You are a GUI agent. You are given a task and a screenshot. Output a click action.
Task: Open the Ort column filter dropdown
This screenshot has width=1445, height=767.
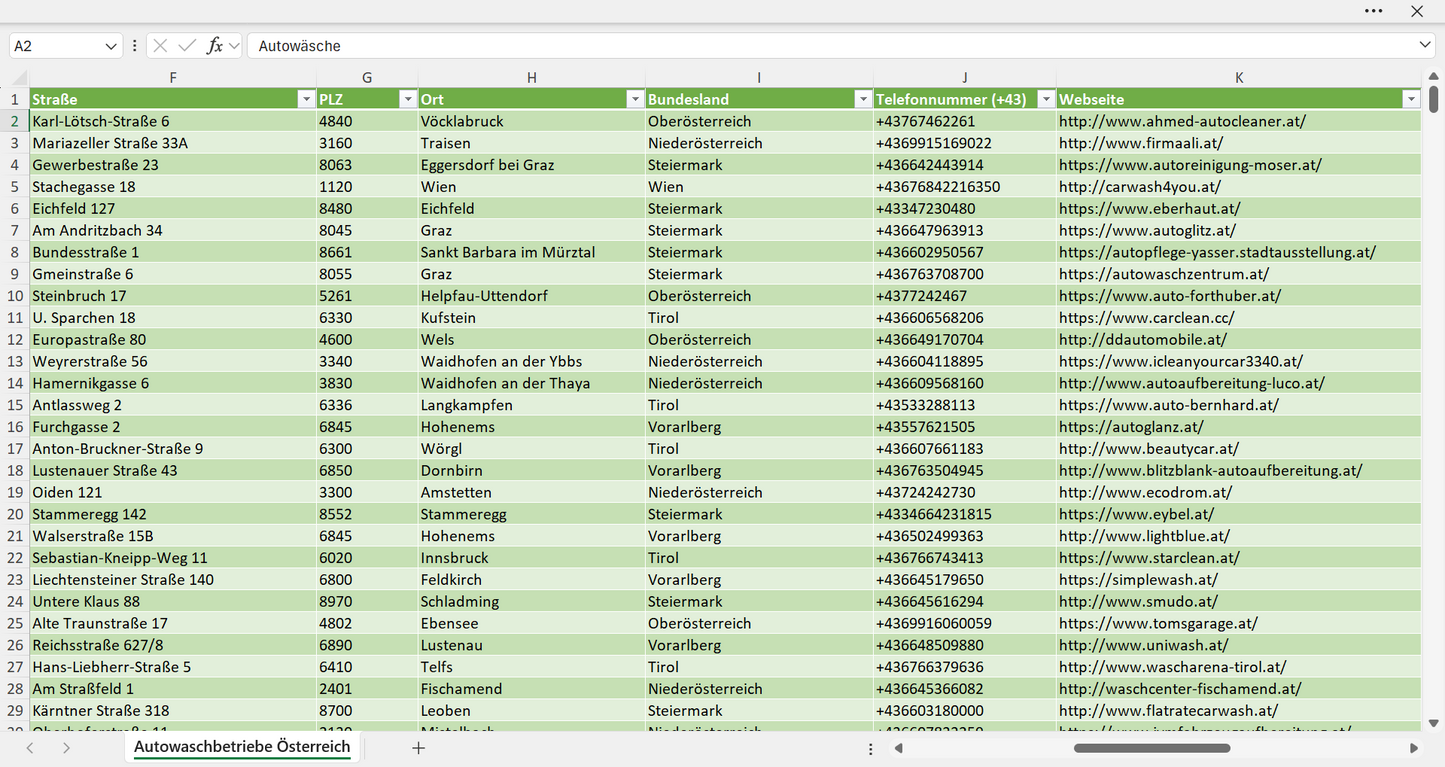pyautogui.click(x=635, y=99)
